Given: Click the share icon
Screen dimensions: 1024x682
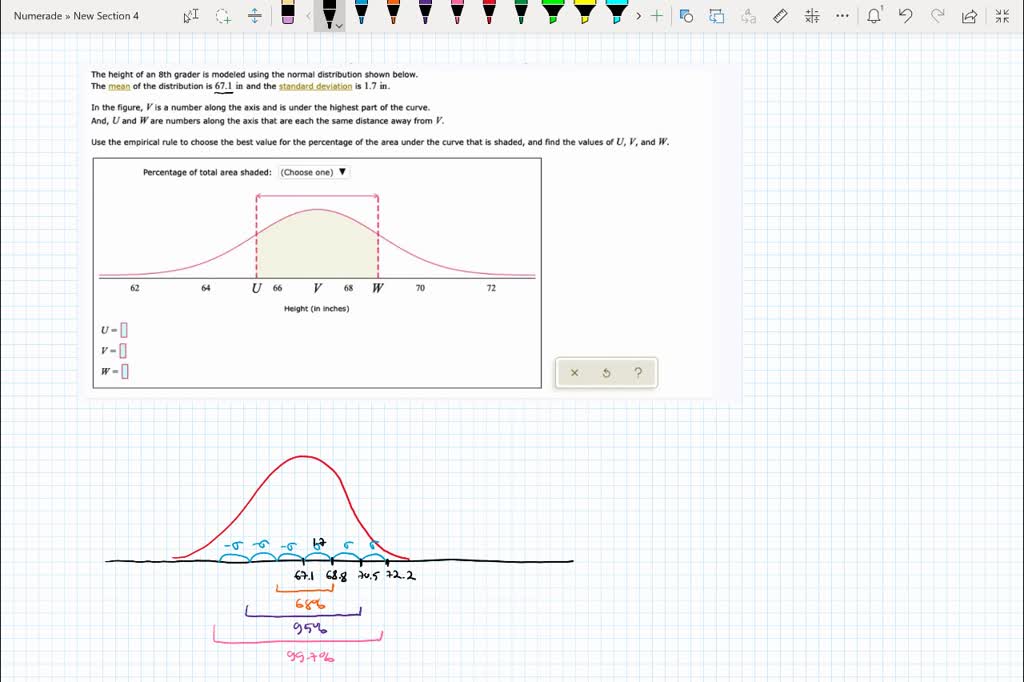Looking at the screenshot, I should pyautogui.click(x=970, y=16).
